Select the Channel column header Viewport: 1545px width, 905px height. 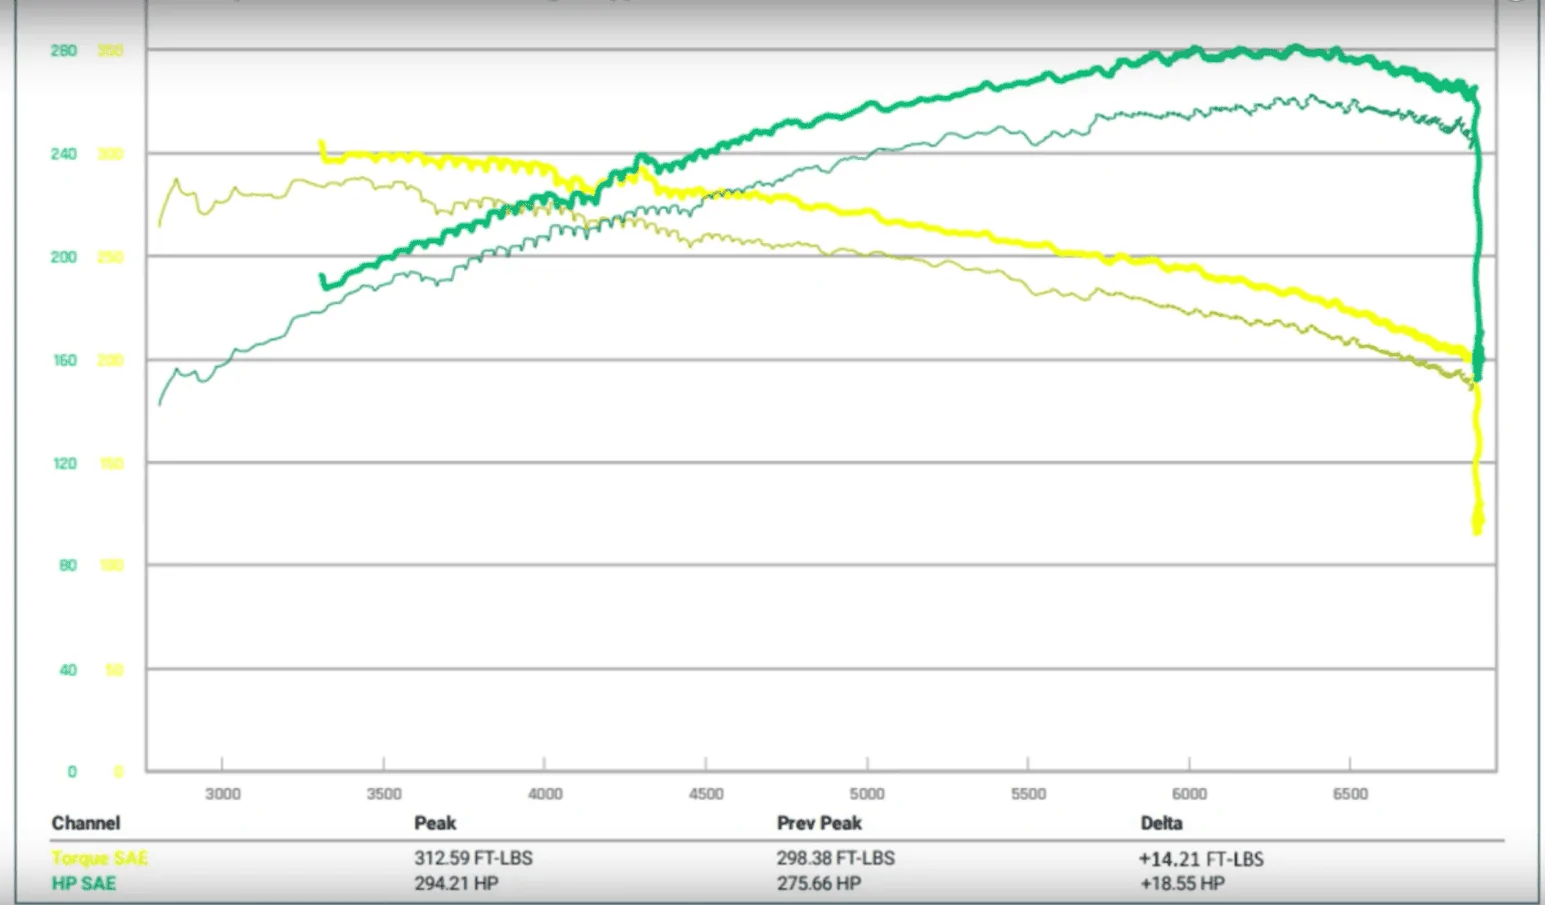[x=86, y=823]
